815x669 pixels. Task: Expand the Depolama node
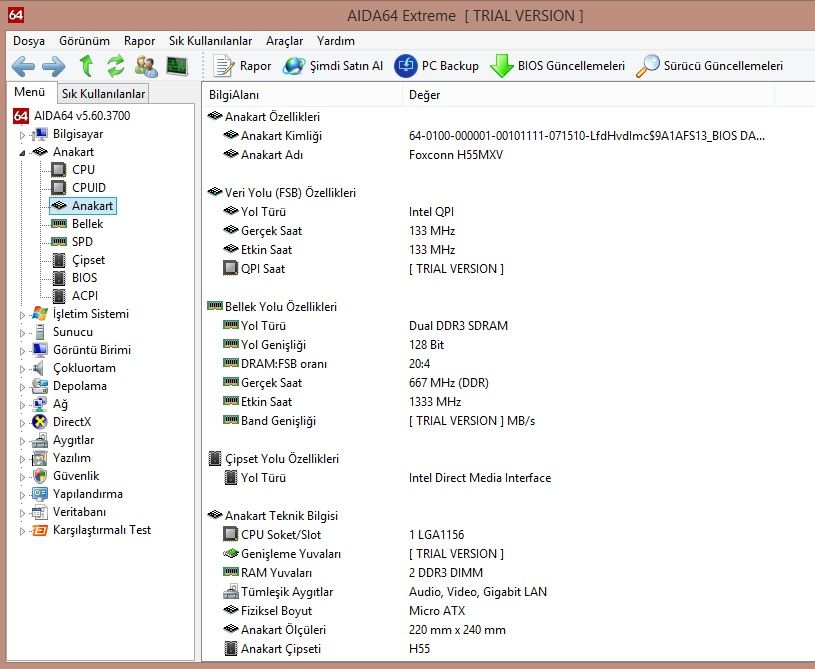point(22,387)
